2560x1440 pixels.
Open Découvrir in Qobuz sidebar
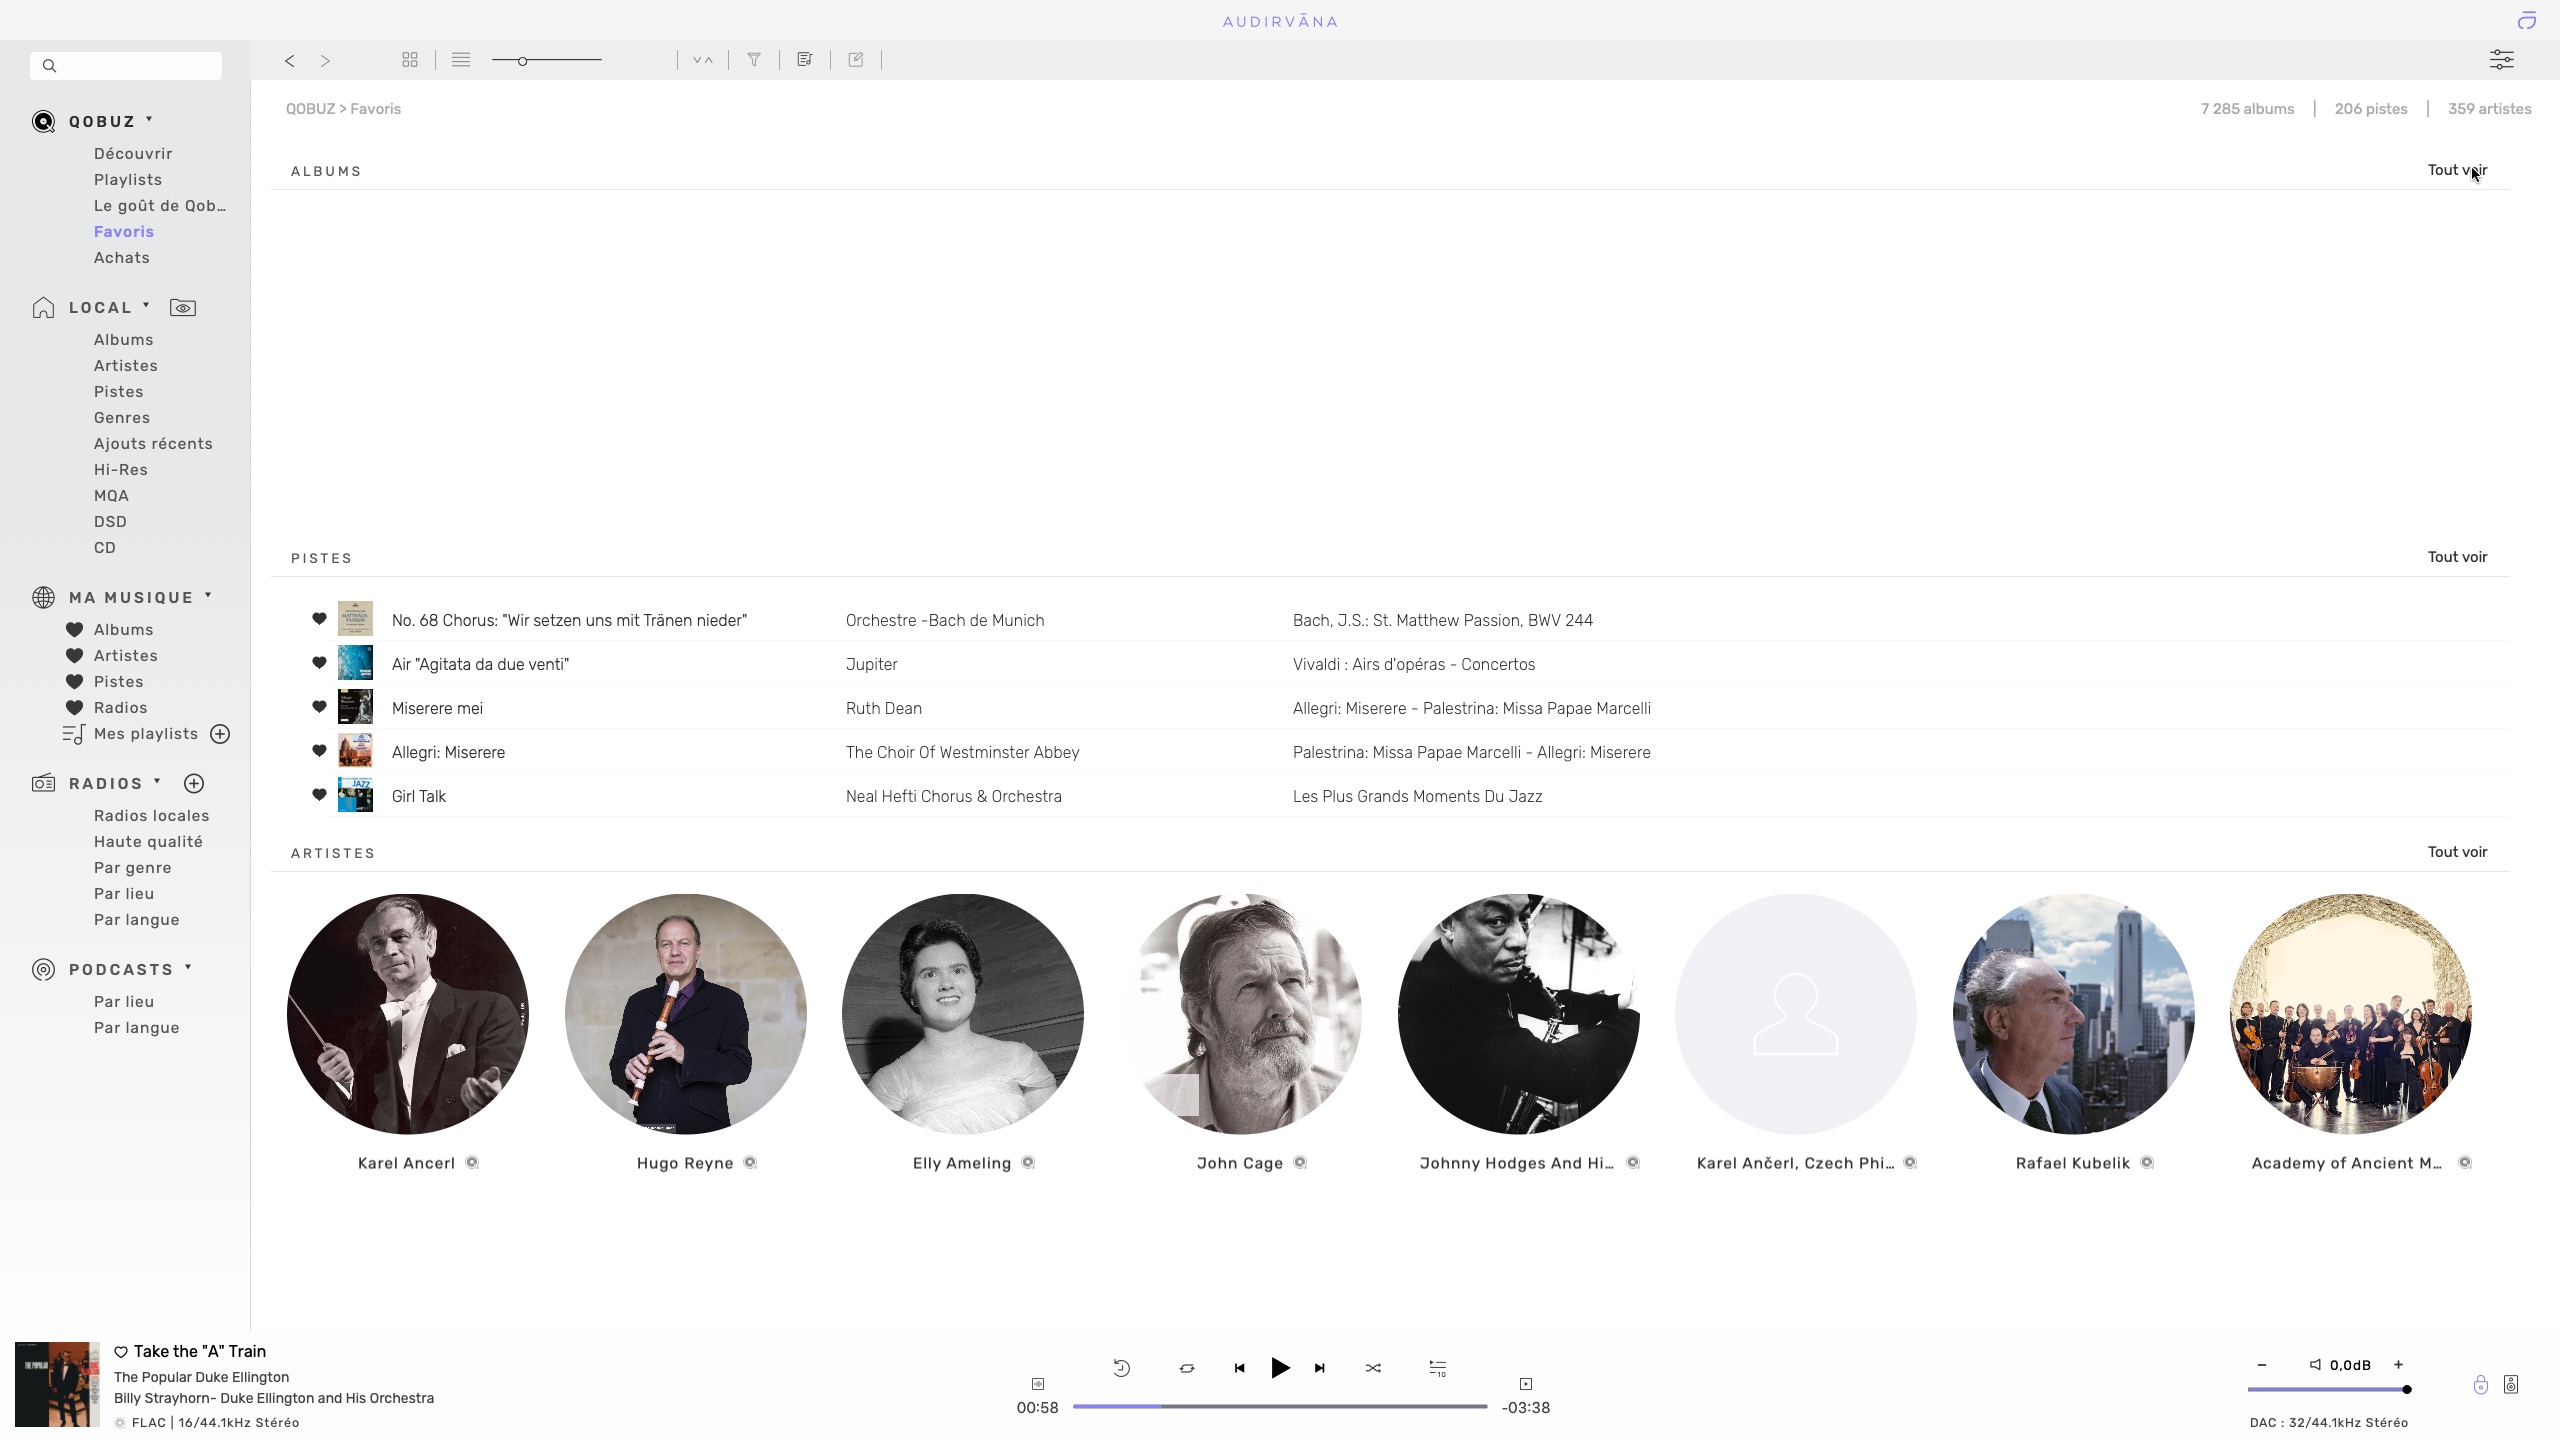(133, 154)
